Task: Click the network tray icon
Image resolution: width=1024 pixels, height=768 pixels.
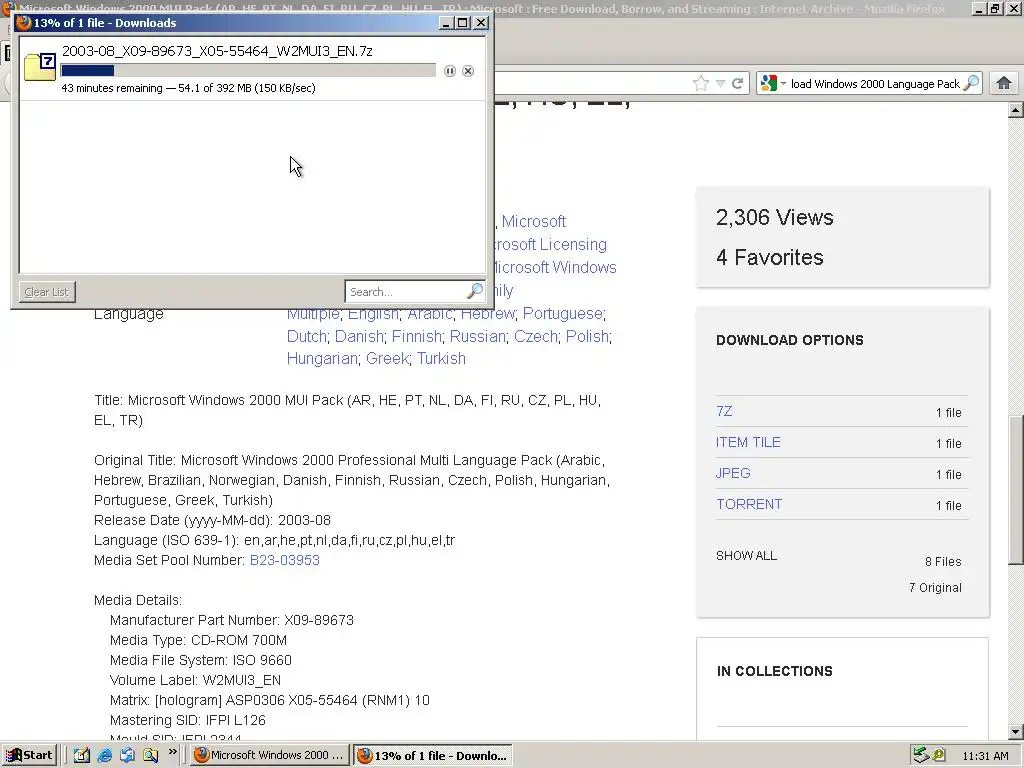Action: (x=920, y=755)
